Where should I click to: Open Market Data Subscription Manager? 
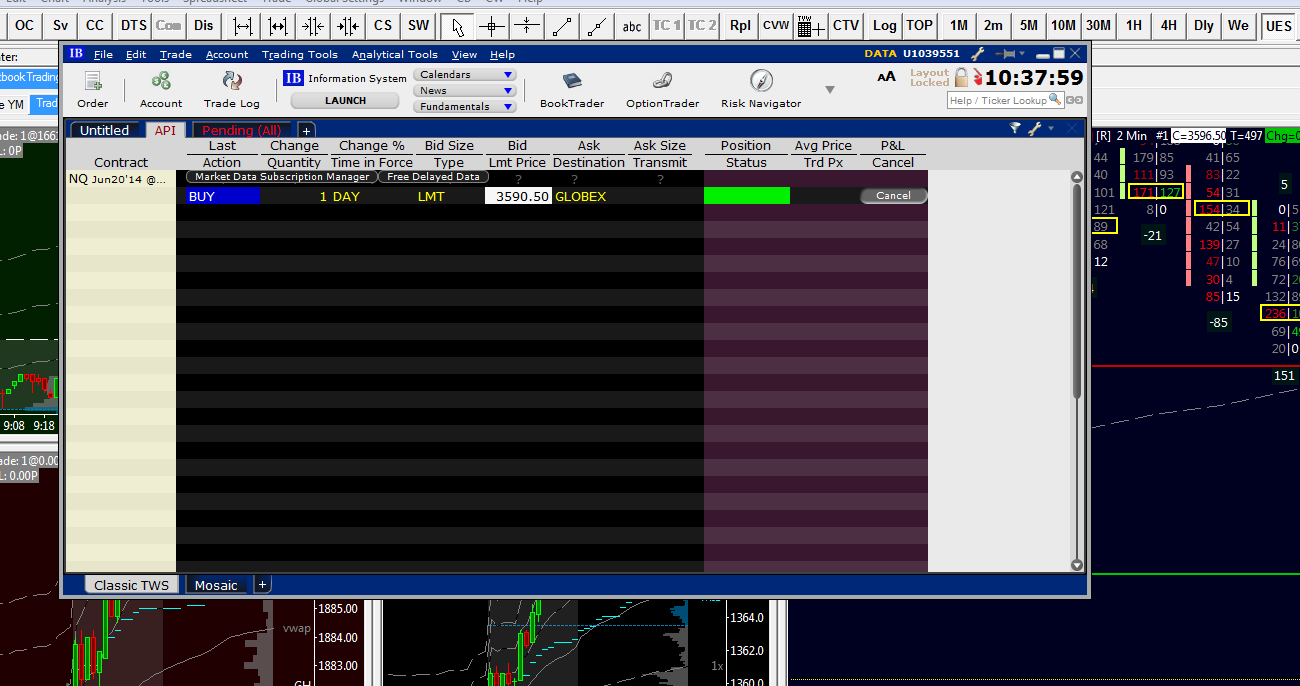[281, 177]
